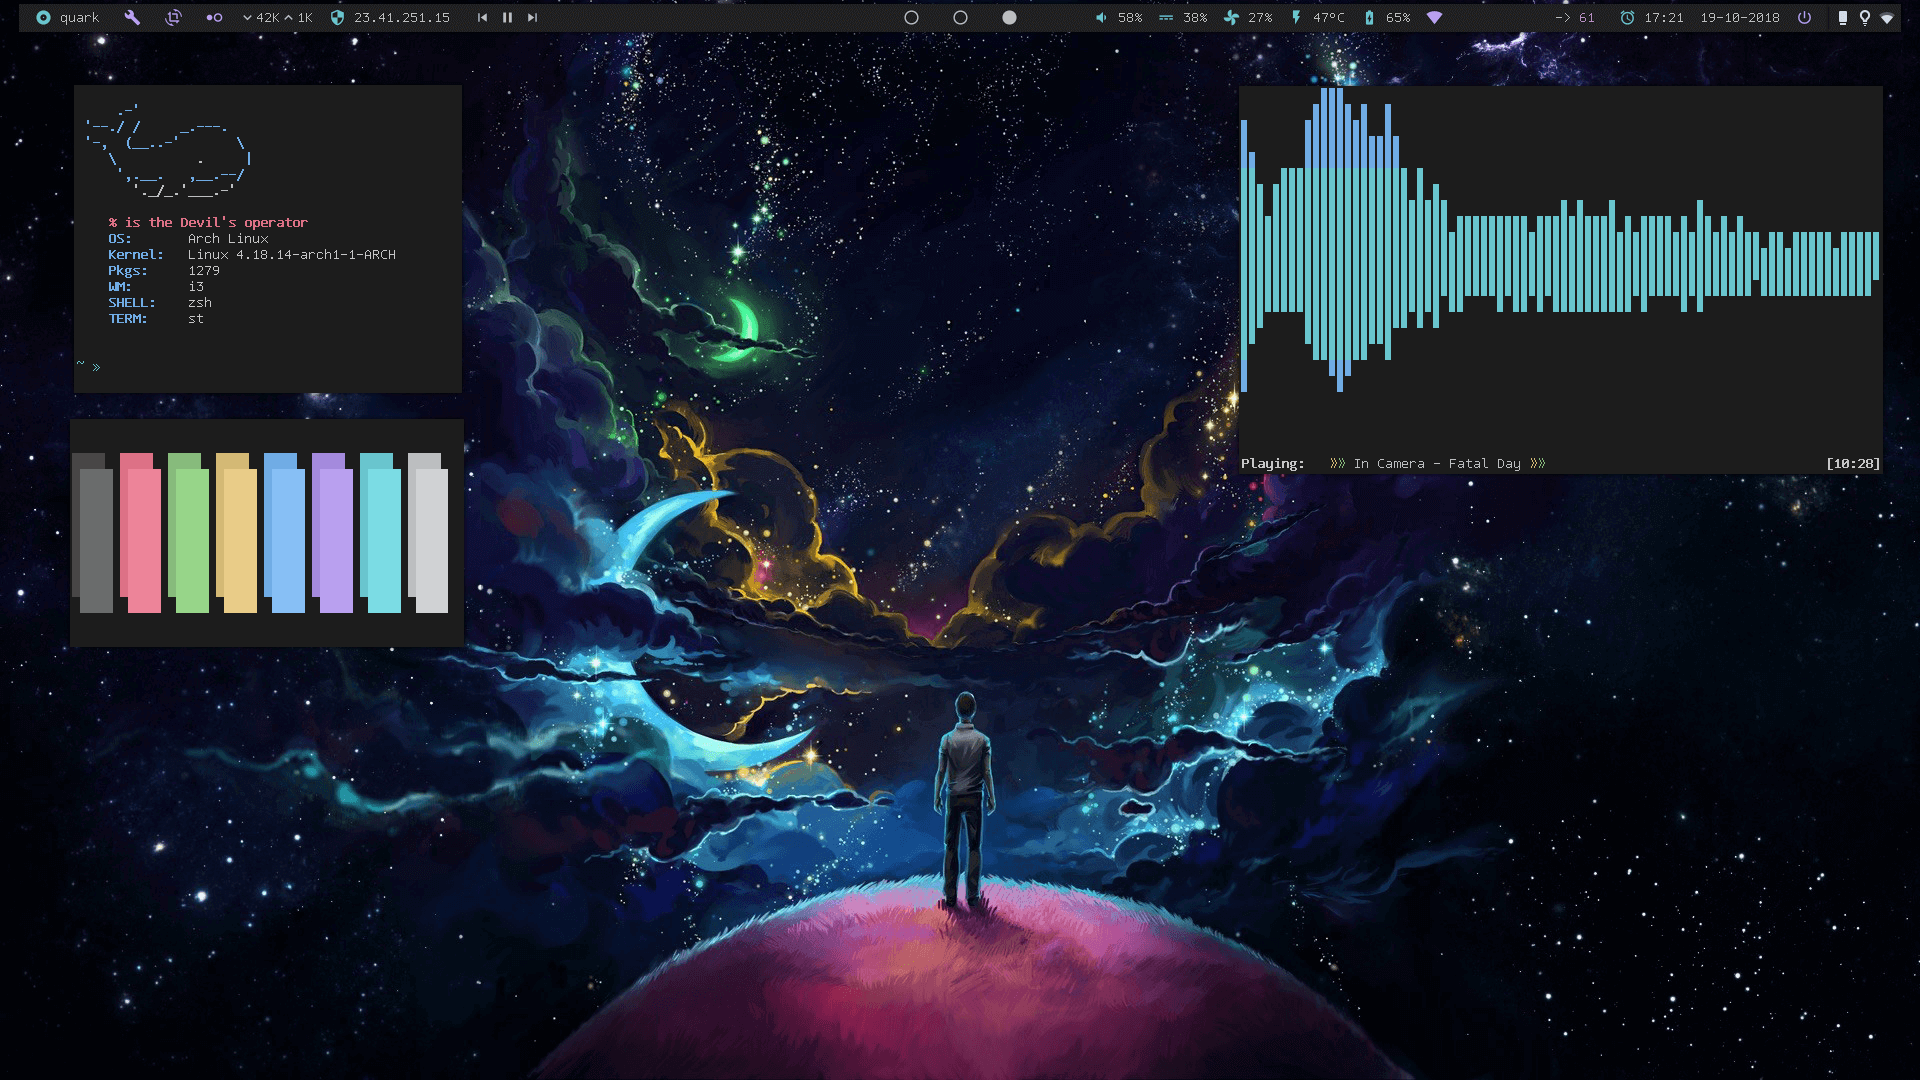Click the light bulb tray icon
The image size is (1920, 1080).
pos(1864,18)
